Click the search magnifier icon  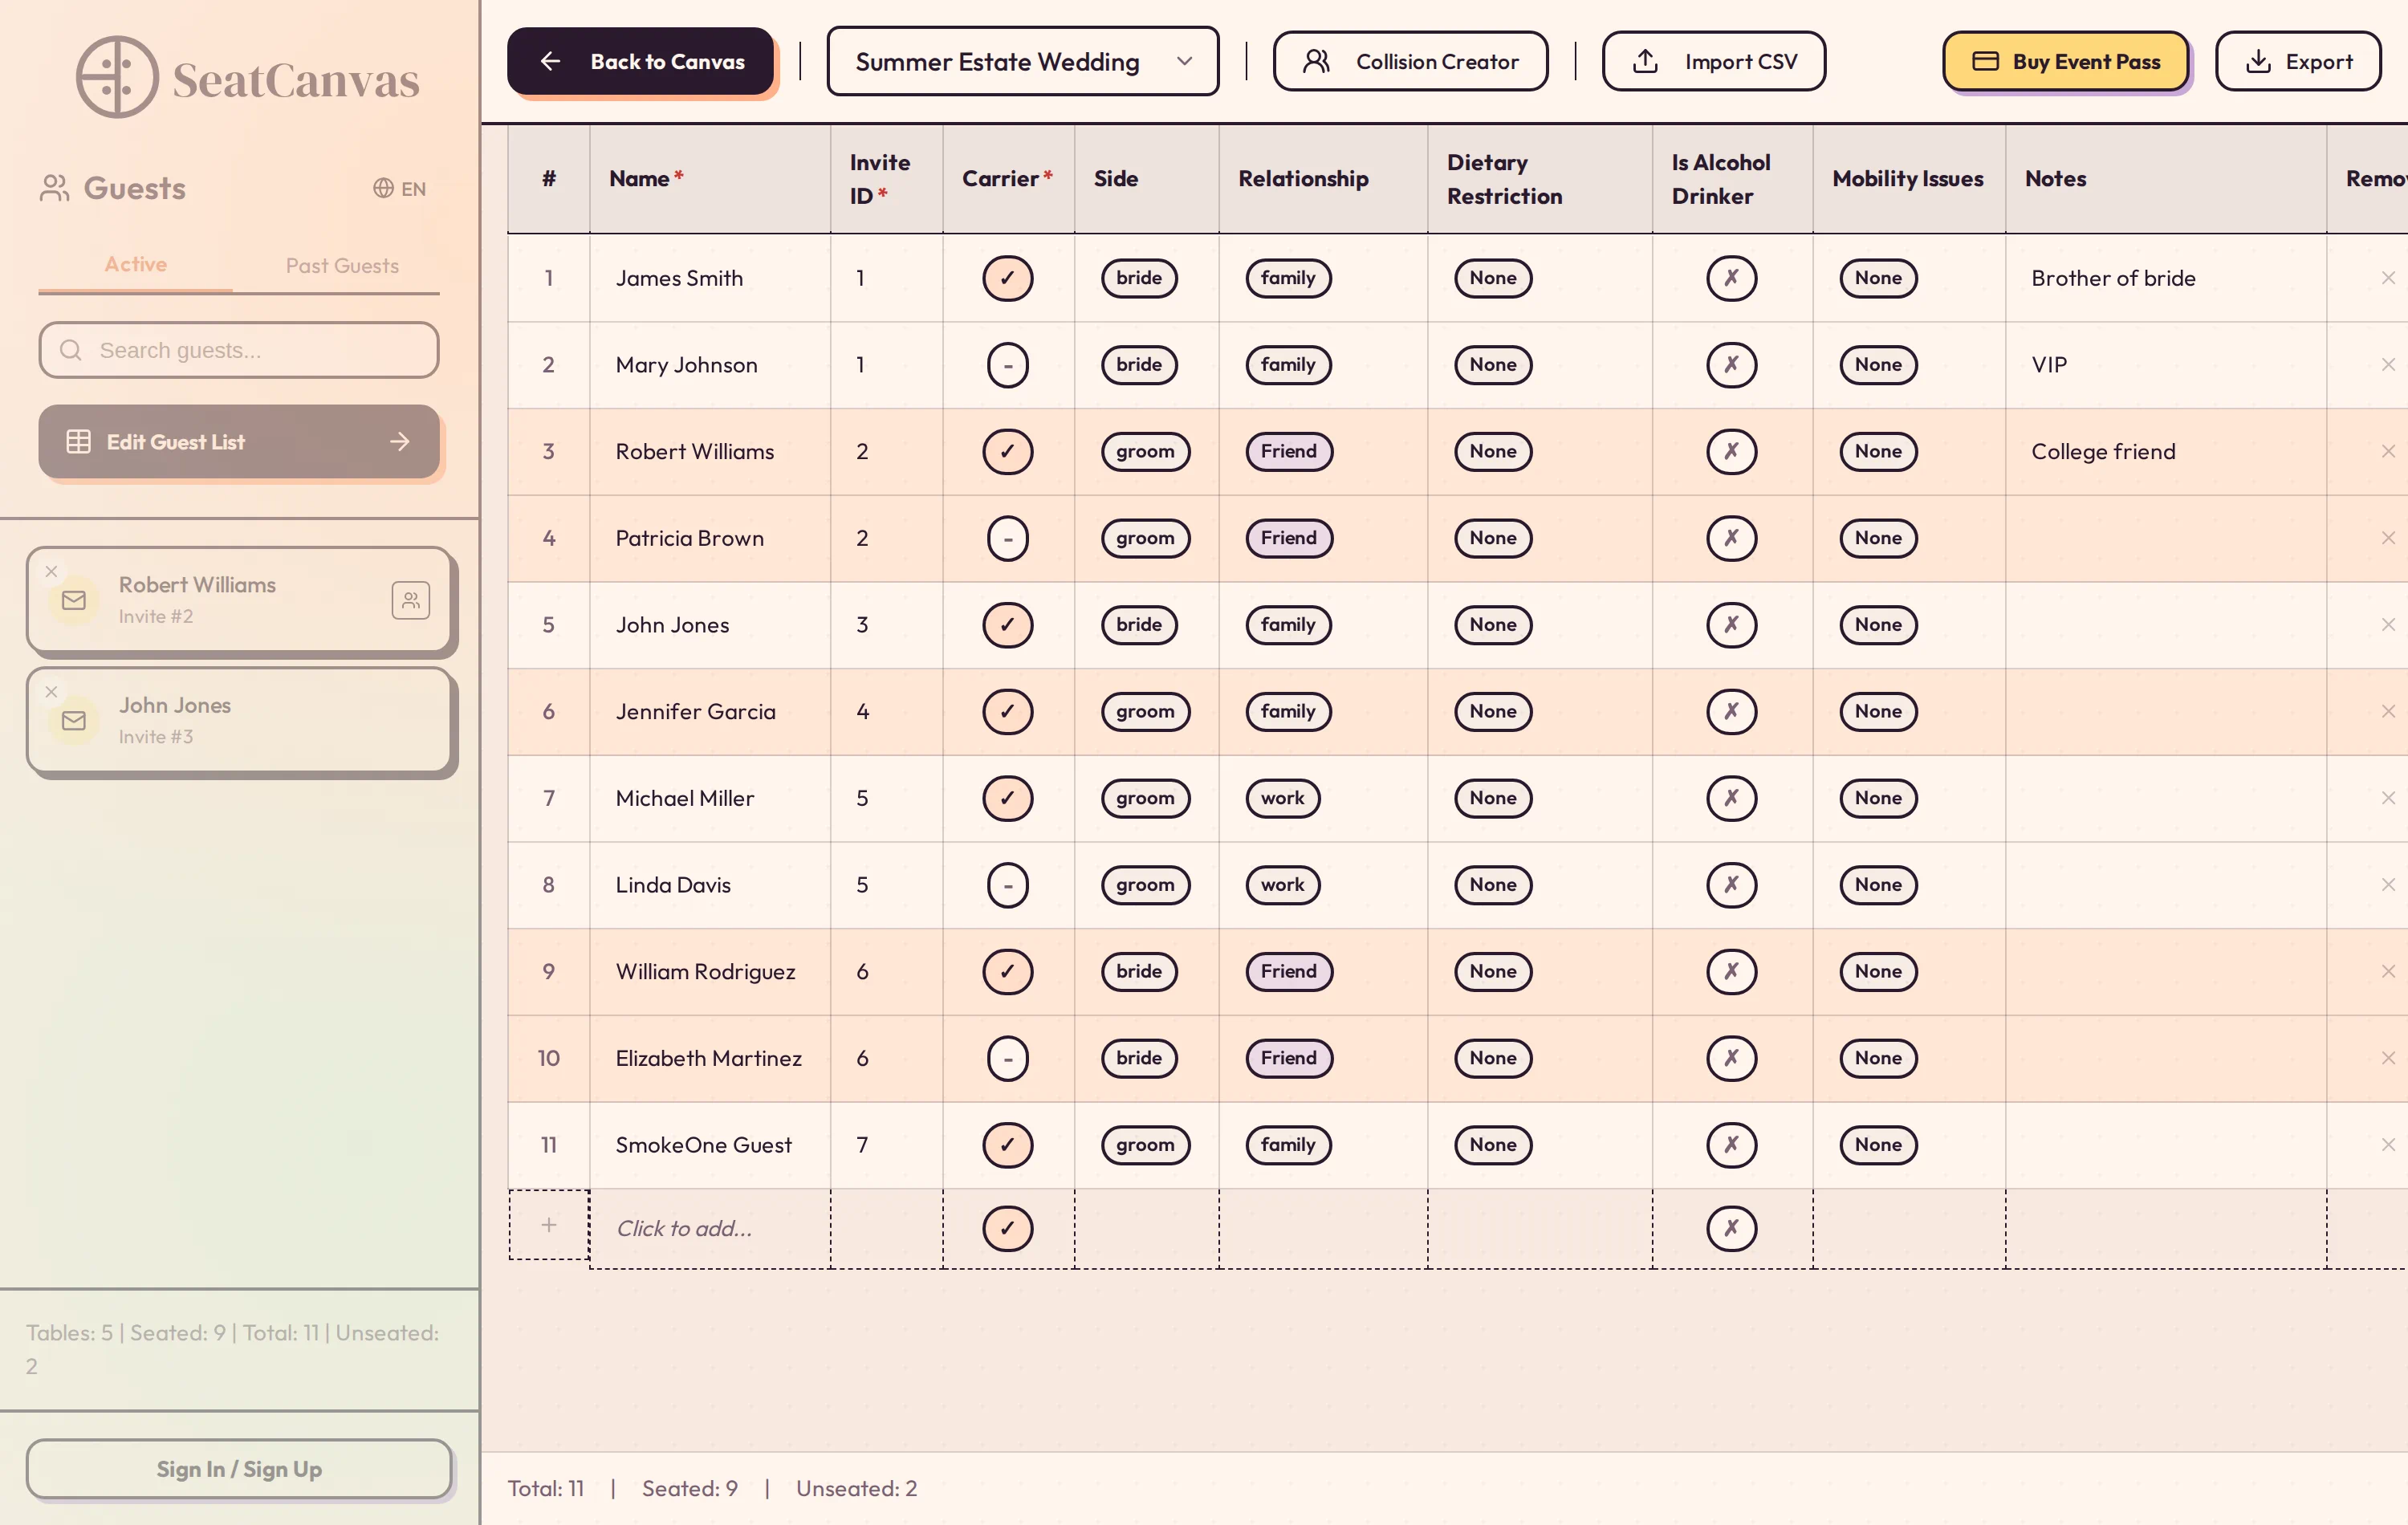pos(71,350)
